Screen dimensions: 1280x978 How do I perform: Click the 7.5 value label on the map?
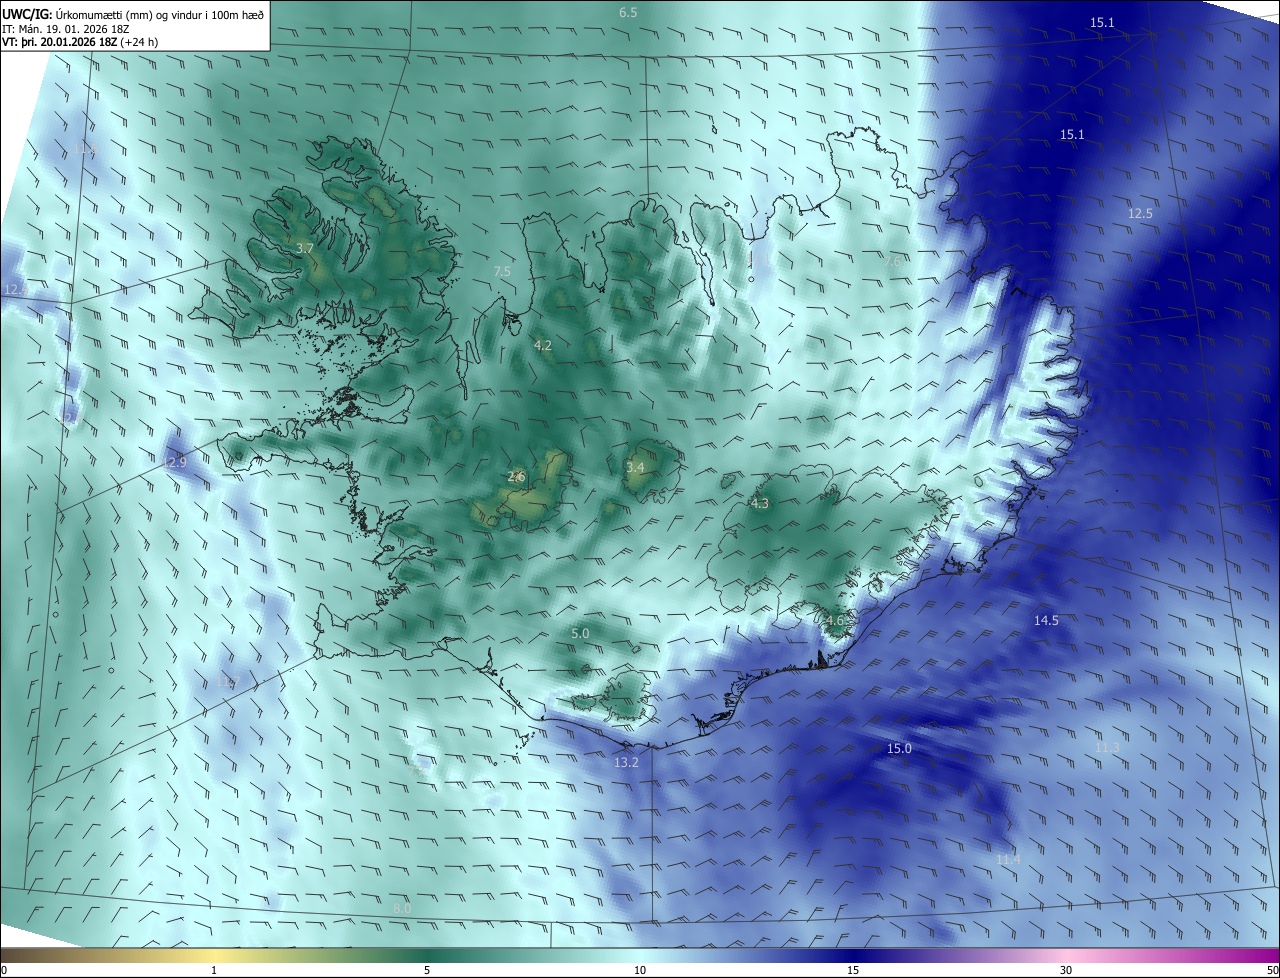(502, 271)
